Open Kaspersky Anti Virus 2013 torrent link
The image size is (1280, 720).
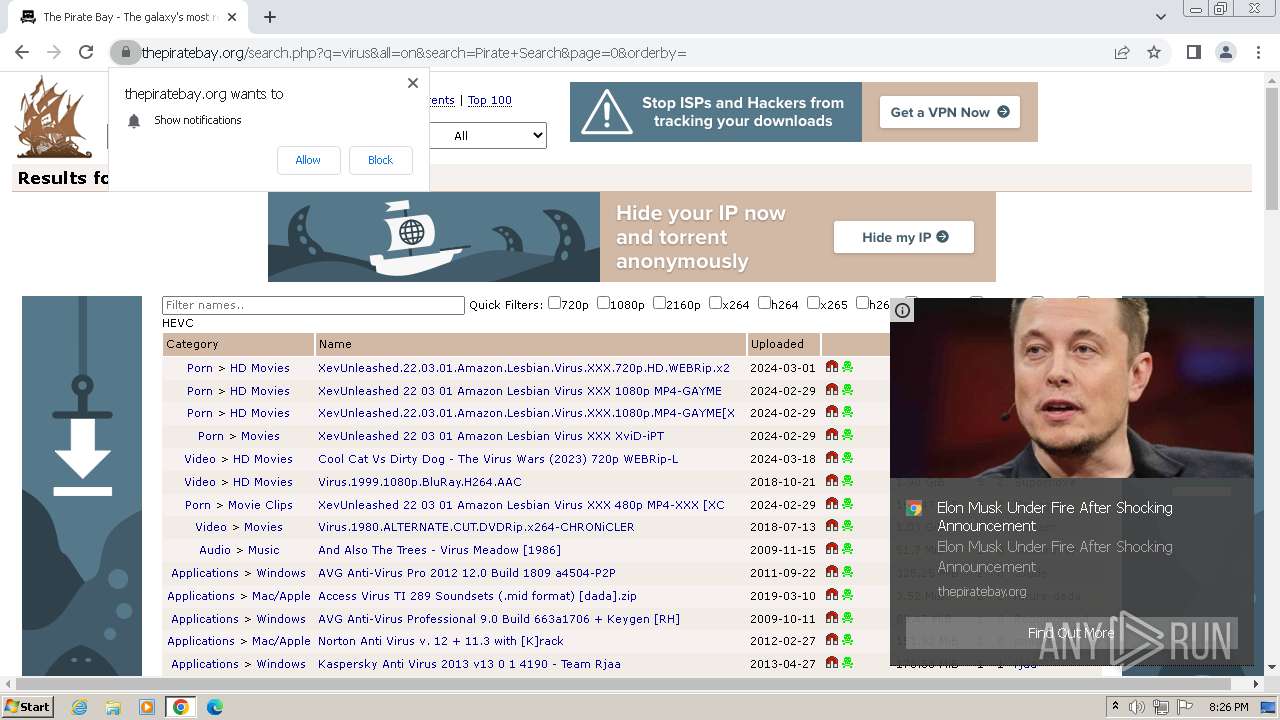click(x=469, y=664)
